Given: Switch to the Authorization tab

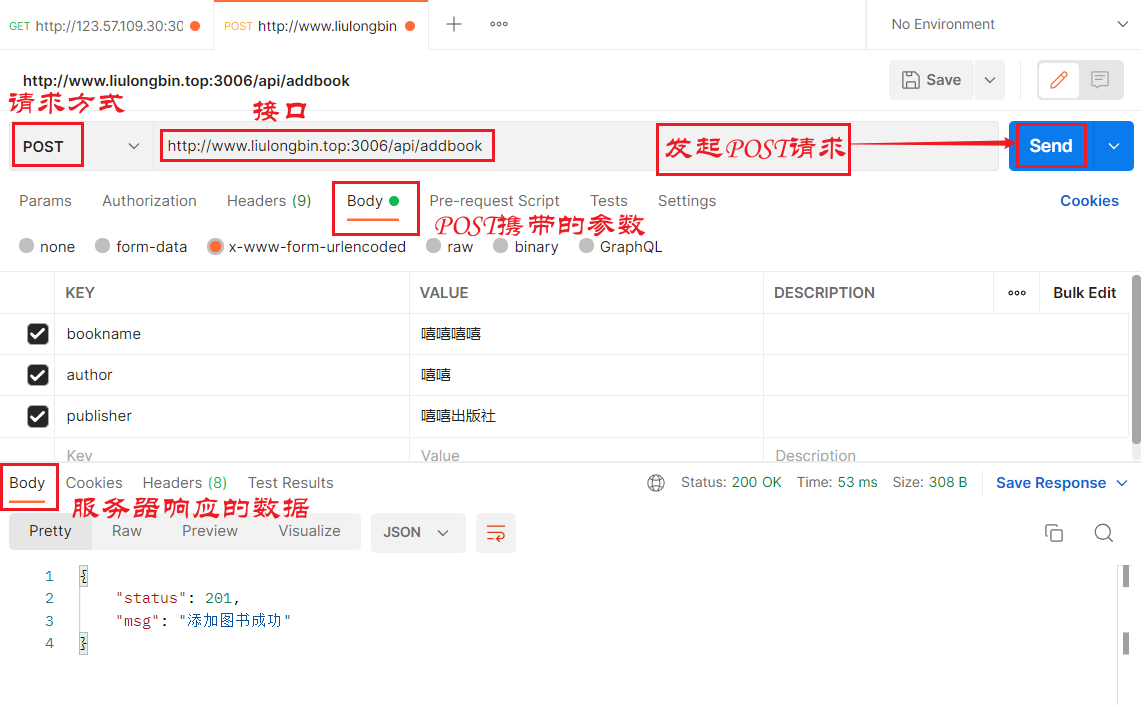Looking at the screenshot, I should point(149,201).
